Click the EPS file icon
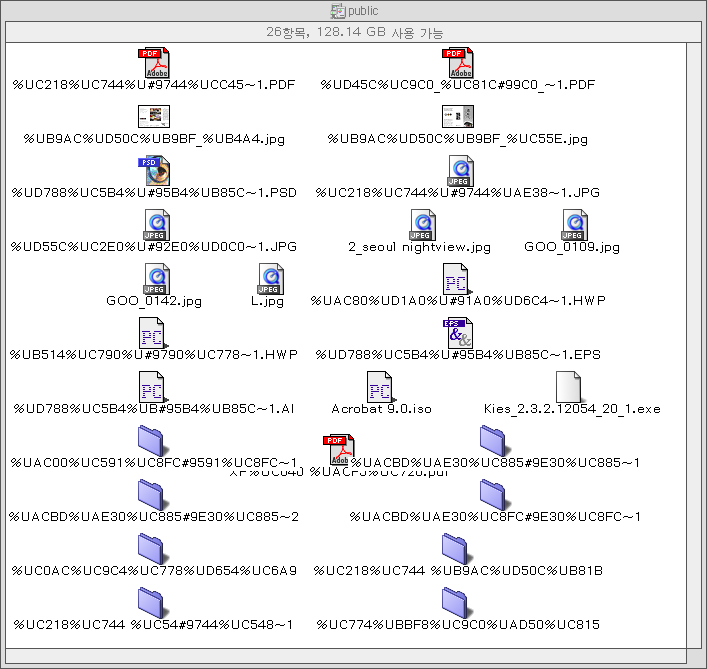The width and height of the screenshot is (707, 669). pos(458,333)
